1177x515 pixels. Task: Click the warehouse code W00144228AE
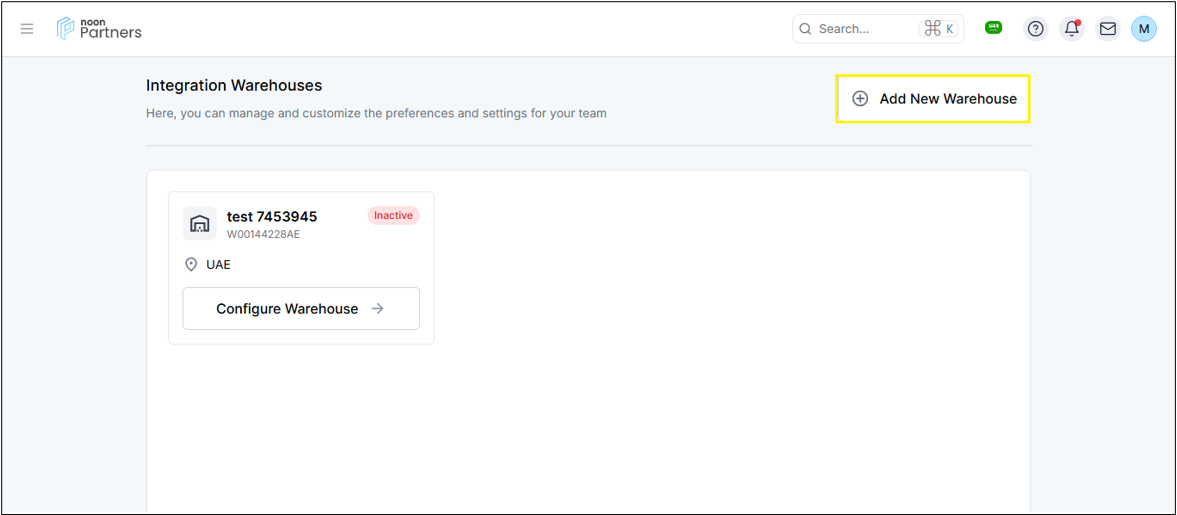coord(263,235)
